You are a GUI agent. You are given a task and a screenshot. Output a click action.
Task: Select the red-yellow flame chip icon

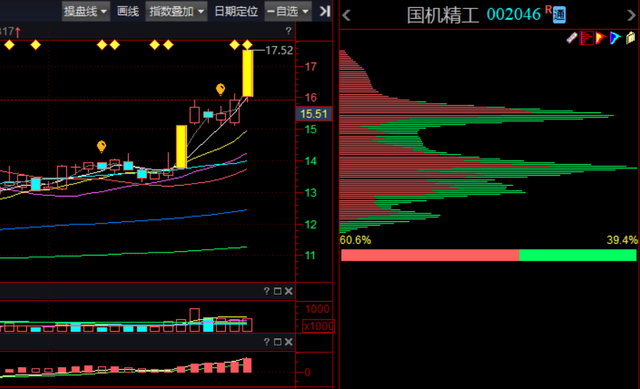(x=600, y=38)
